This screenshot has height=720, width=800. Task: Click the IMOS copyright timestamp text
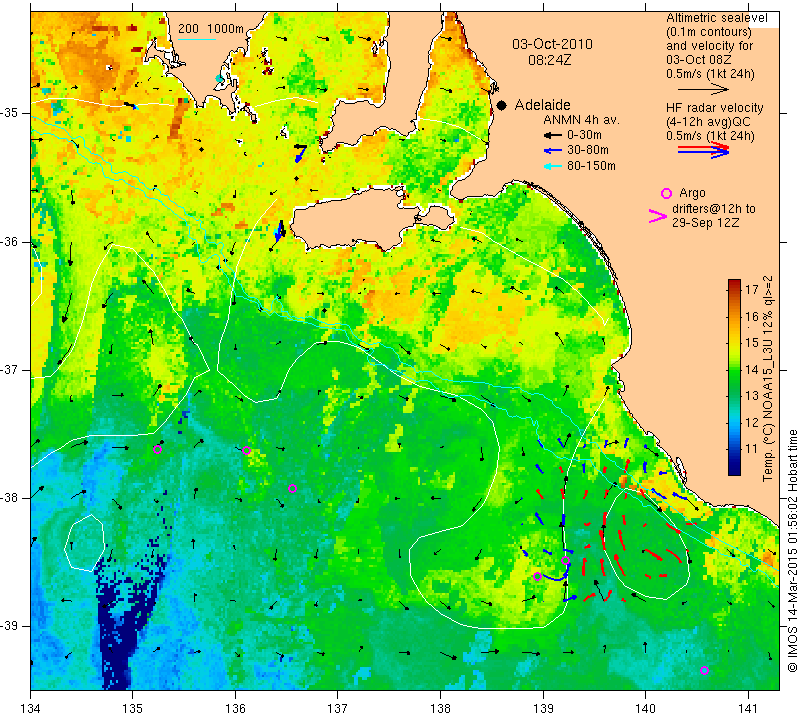coord(792,550)
